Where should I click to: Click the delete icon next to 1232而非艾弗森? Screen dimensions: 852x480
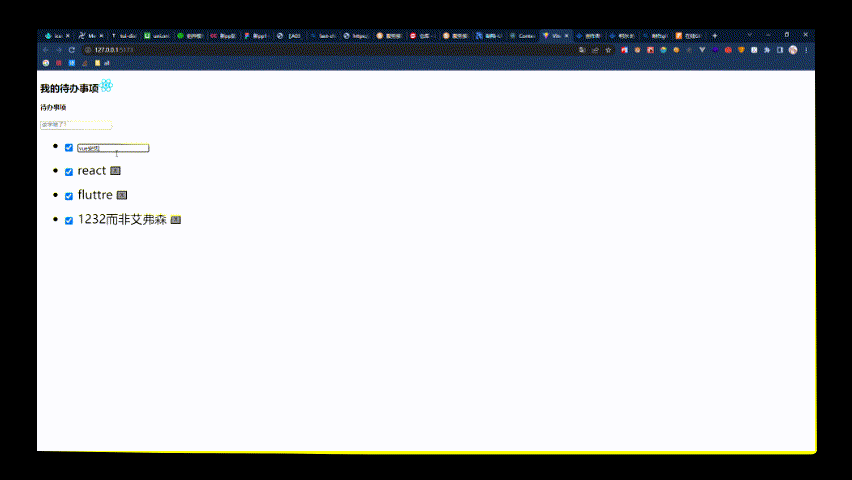[176, 220]
